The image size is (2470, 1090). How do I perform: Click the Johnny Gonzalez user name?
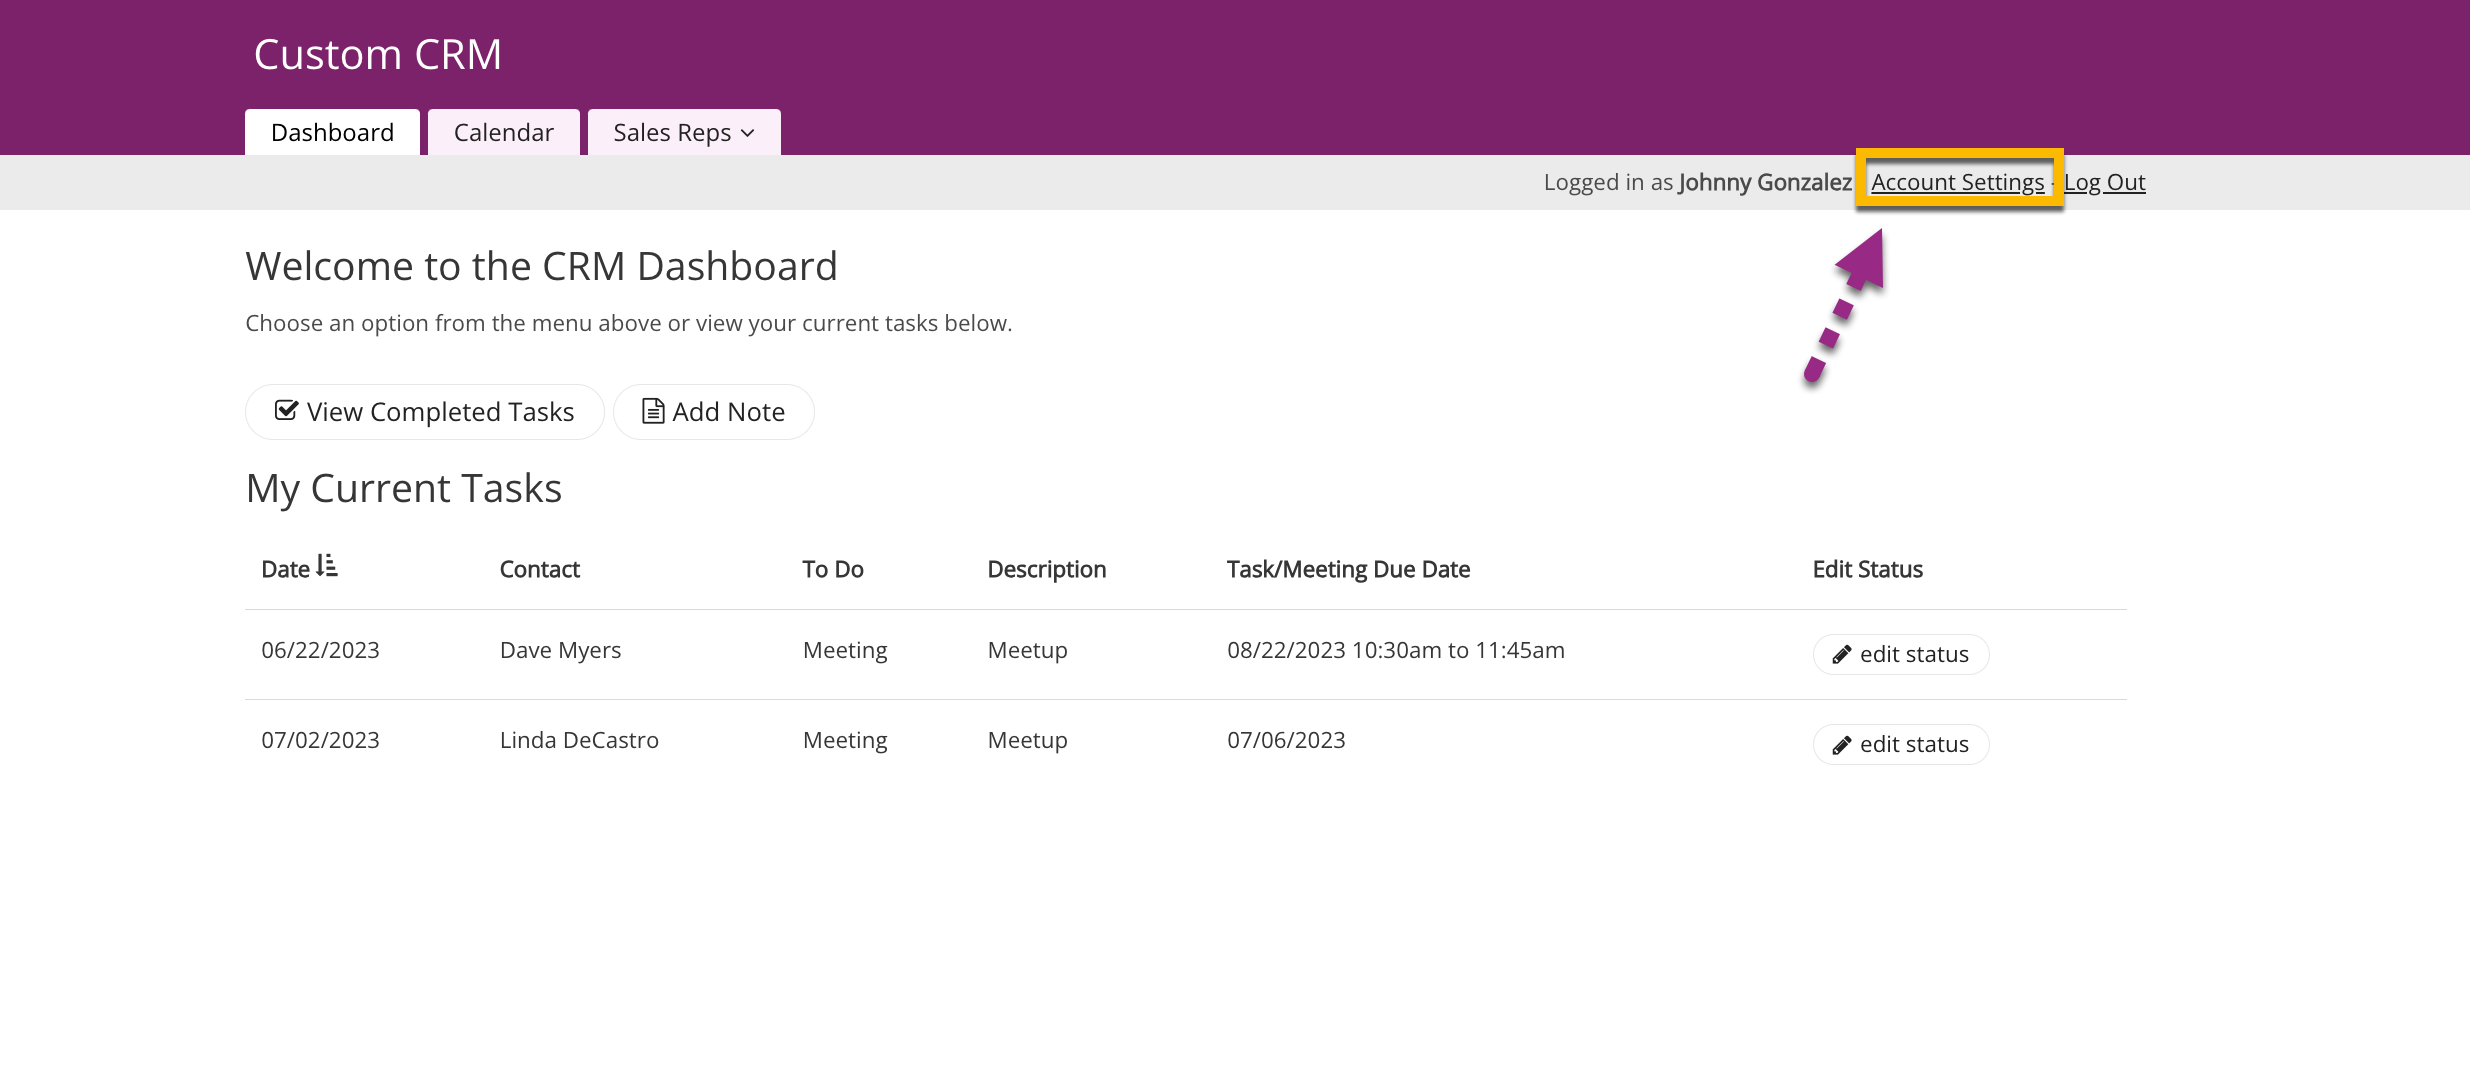click(x=1765, y=182)
